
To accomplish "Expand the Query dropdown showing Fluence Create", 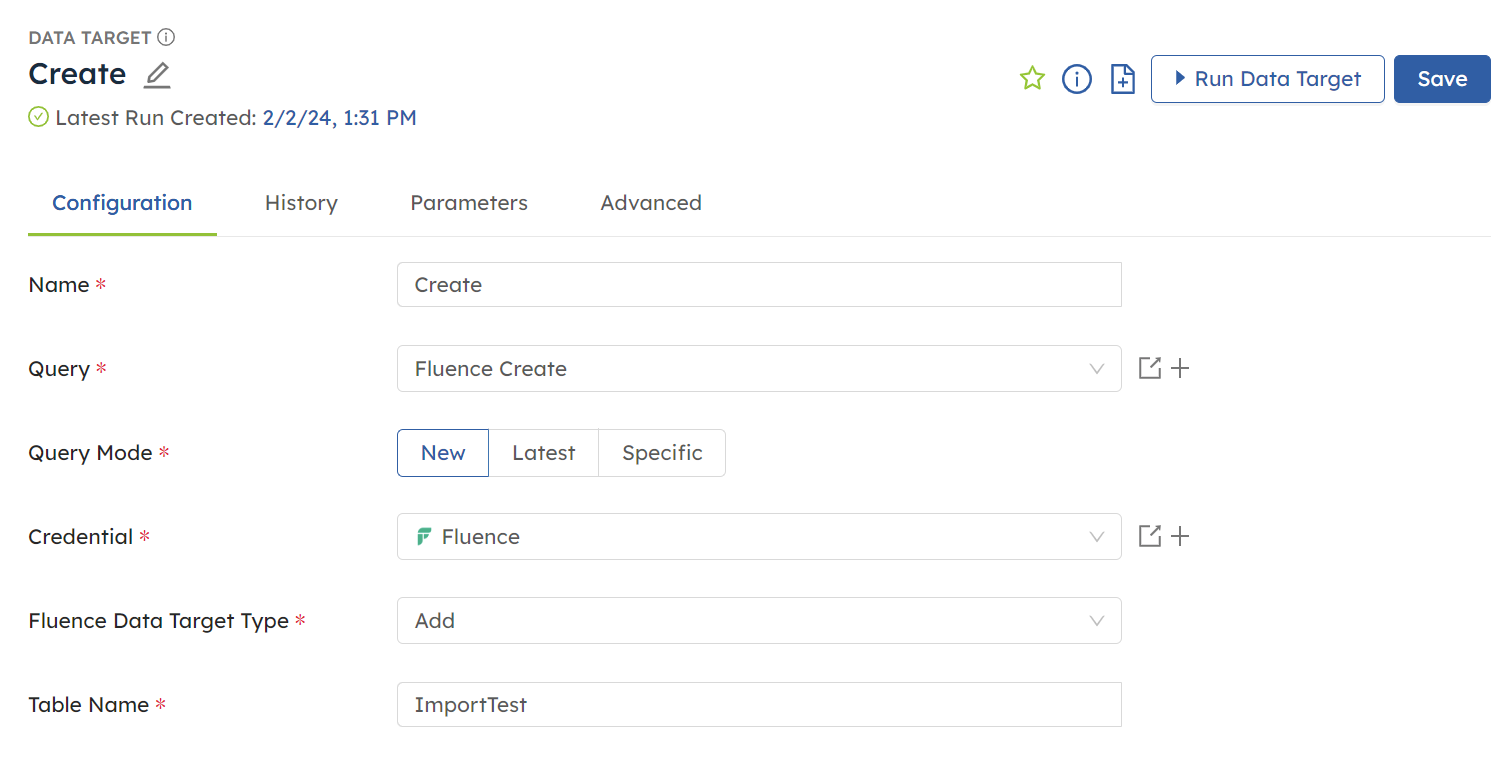I will coord(758,369).
